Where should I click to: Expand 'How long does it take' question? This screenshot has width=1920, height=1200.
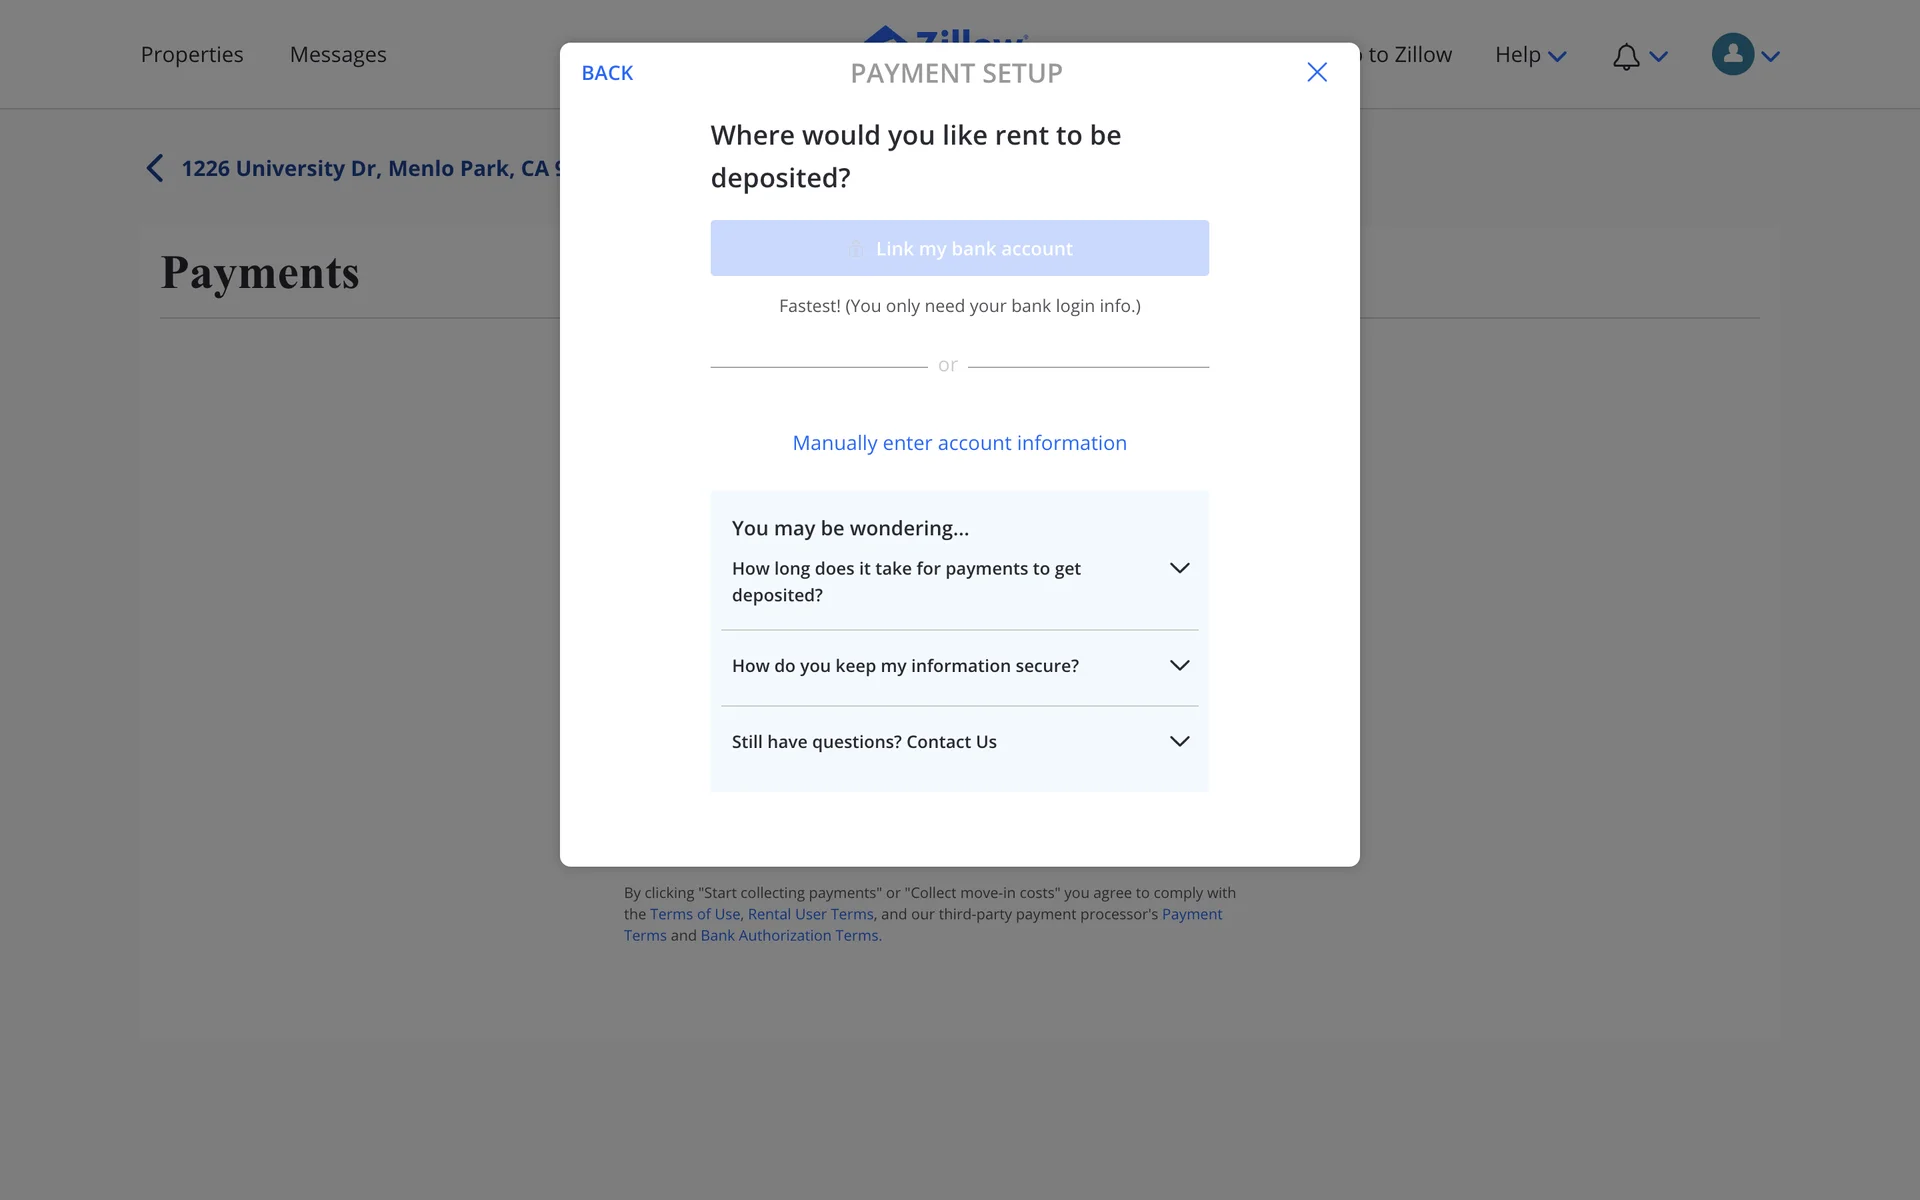pos(1179,568)
